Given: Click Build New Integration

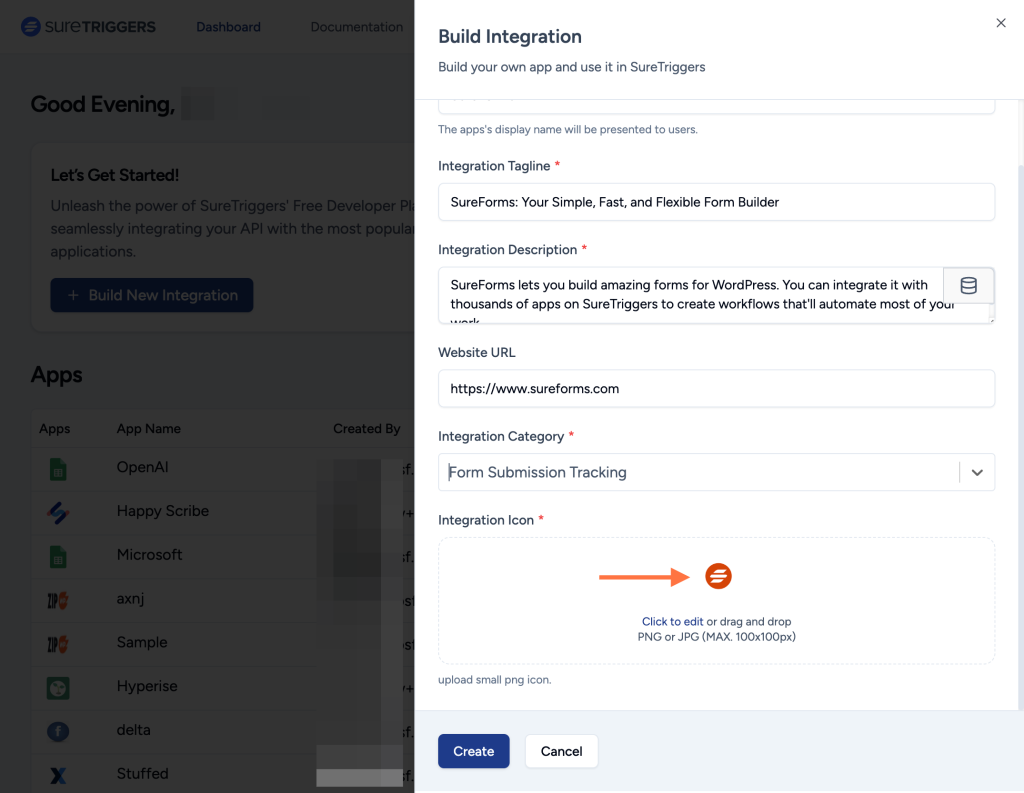Looking at the screenshot, I should pos(151,295).
